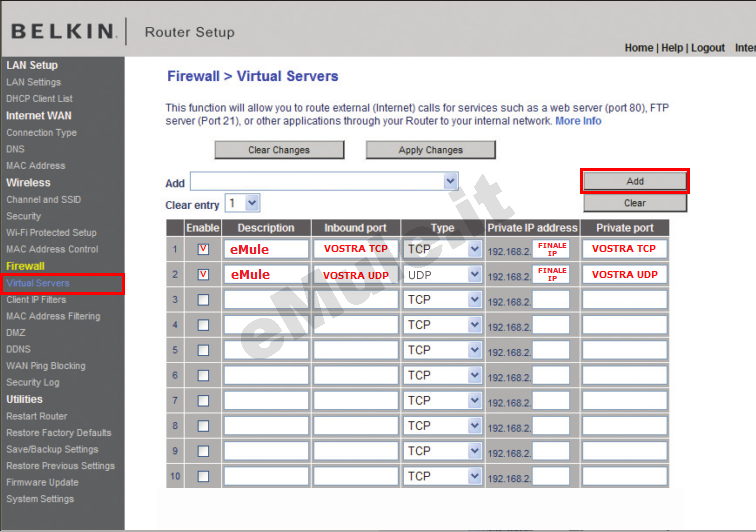Click the Description field for row 5
The height and width of the screenshot is (532, 756).
coord(266,350)
